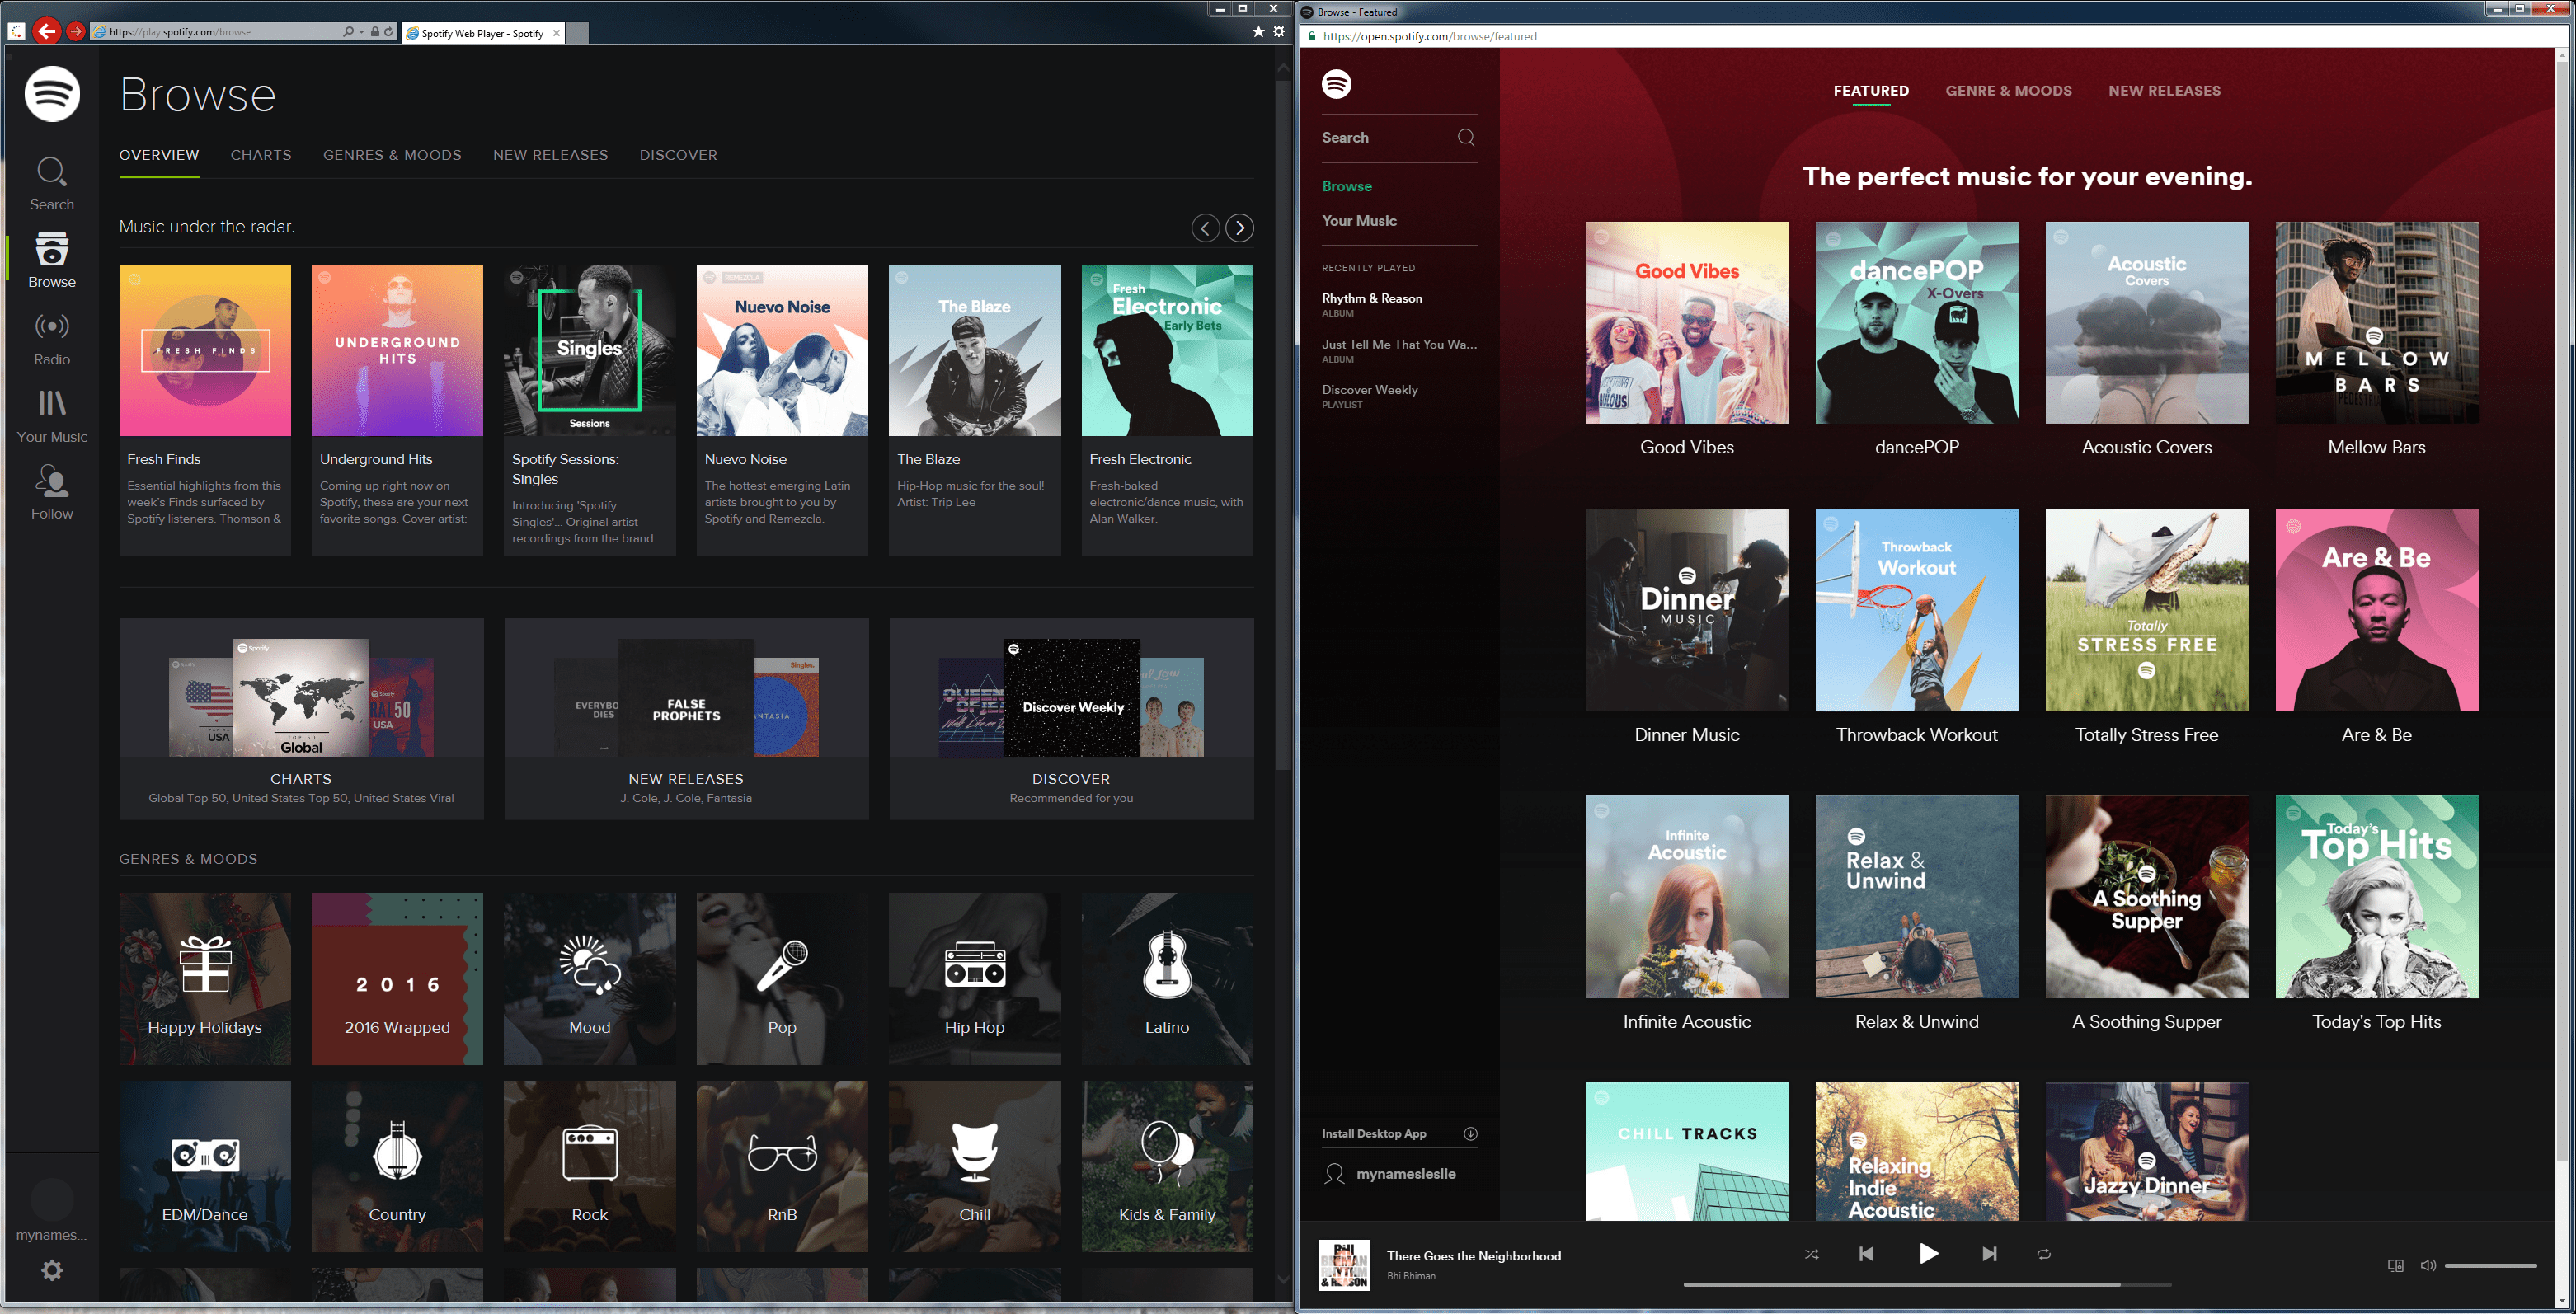Show previous featured playlists with left arrow
This screenshot has width=2576, height=1314.
pos(1205,228)
